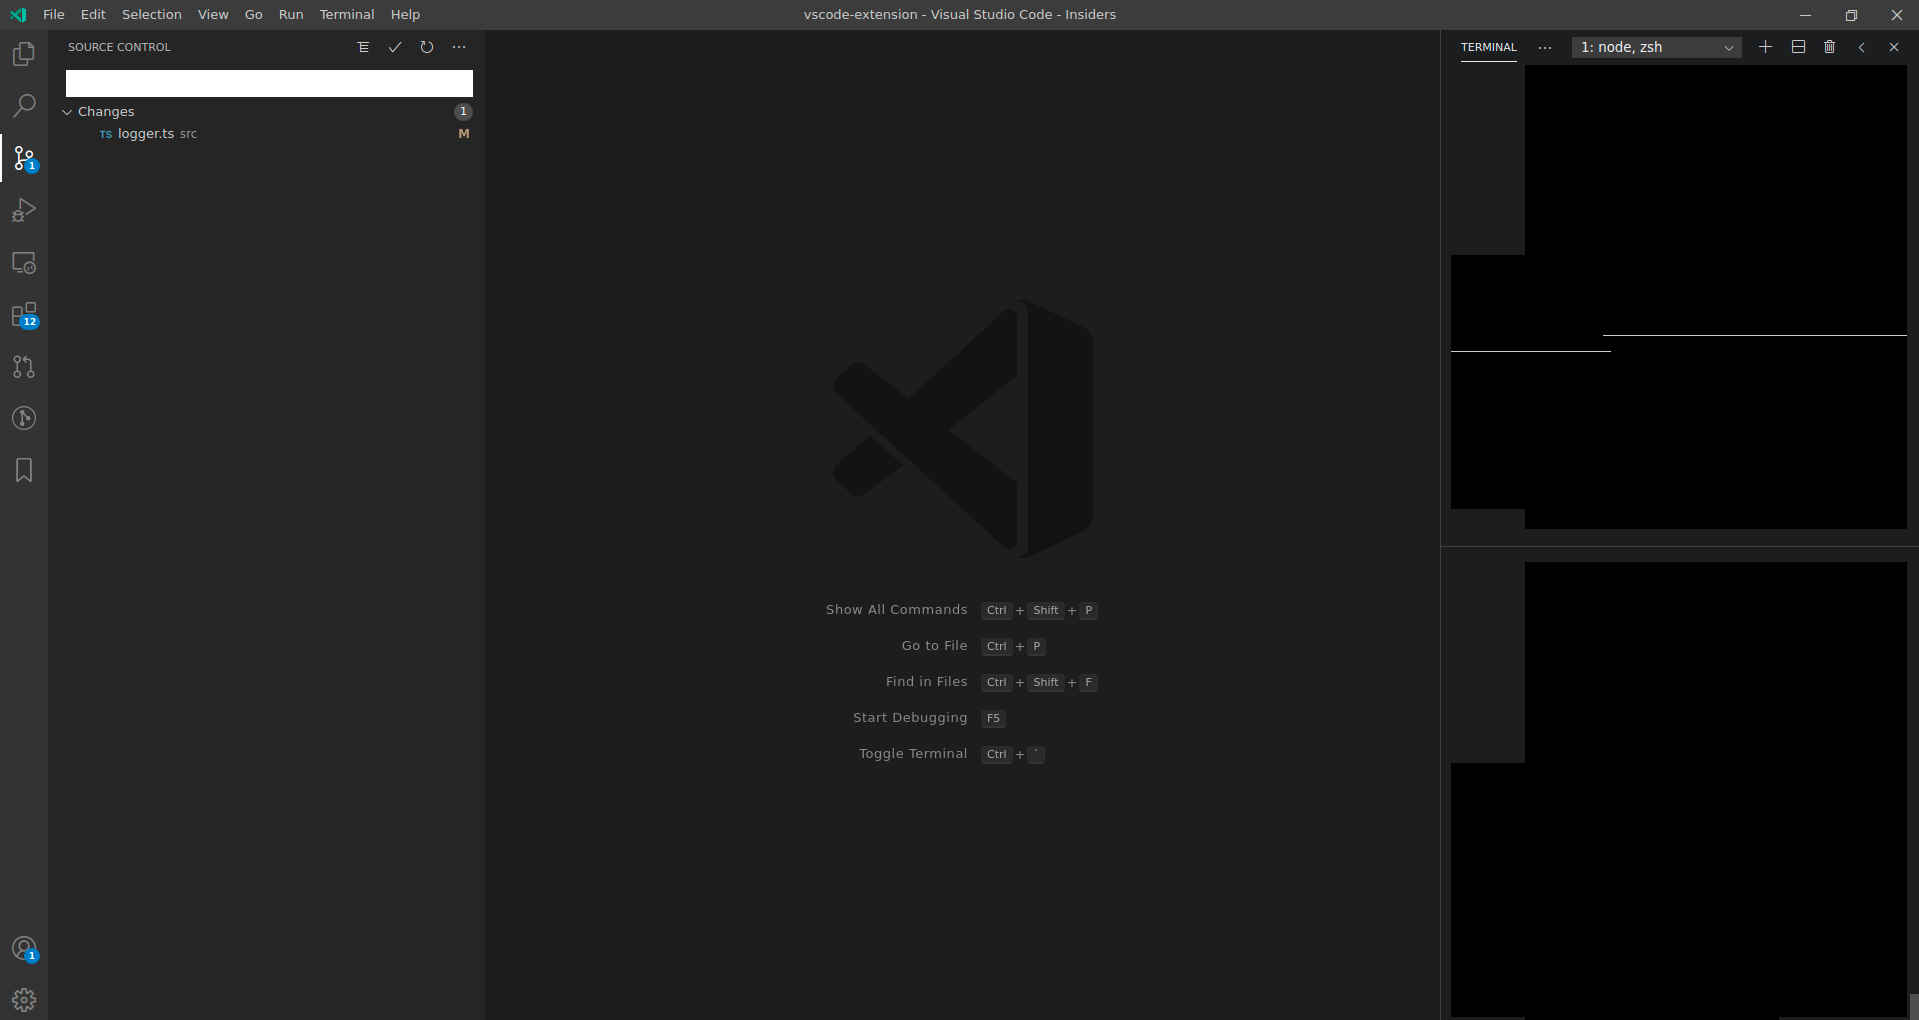Open Extensions view with 12 badge

[x=24, y=315]
